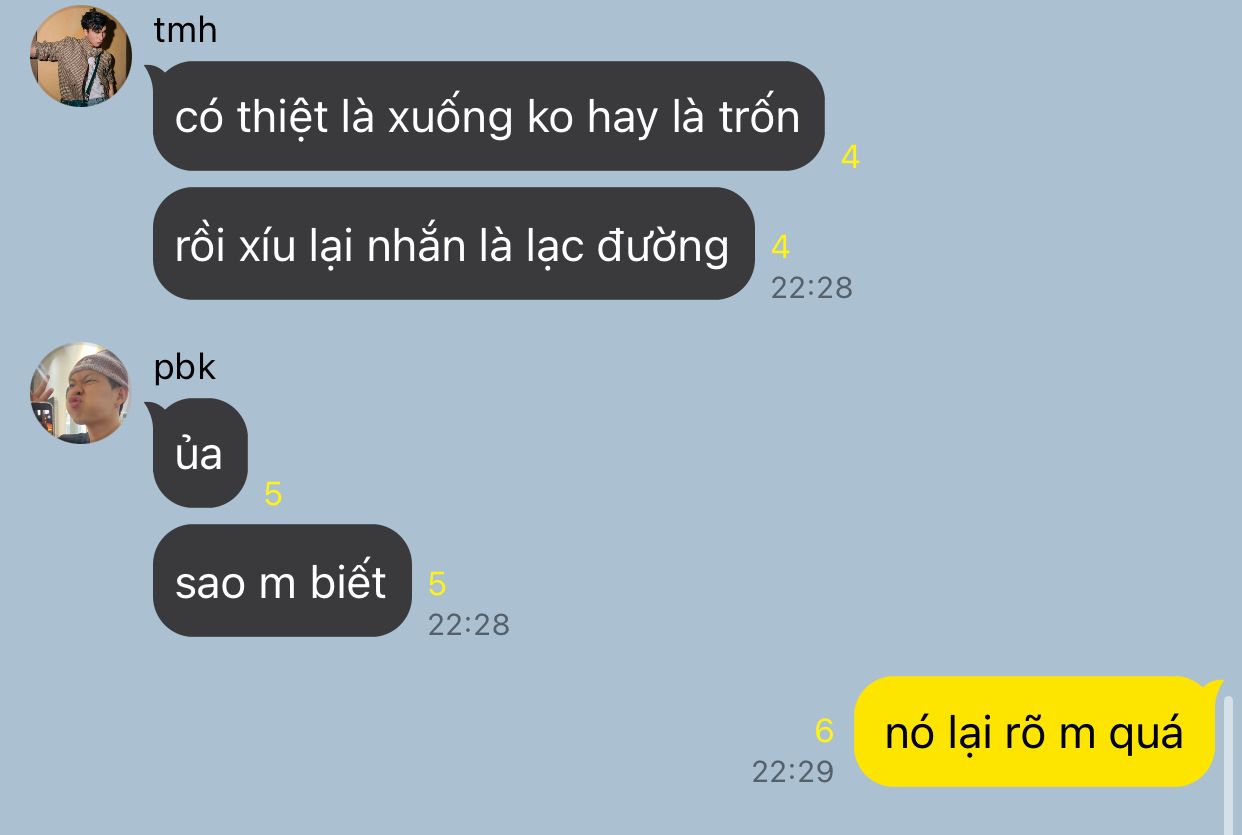Tap unread count 5 next to 'ủa'
The height and width of the screenshot is (835, 1242).
coord(273,494)
